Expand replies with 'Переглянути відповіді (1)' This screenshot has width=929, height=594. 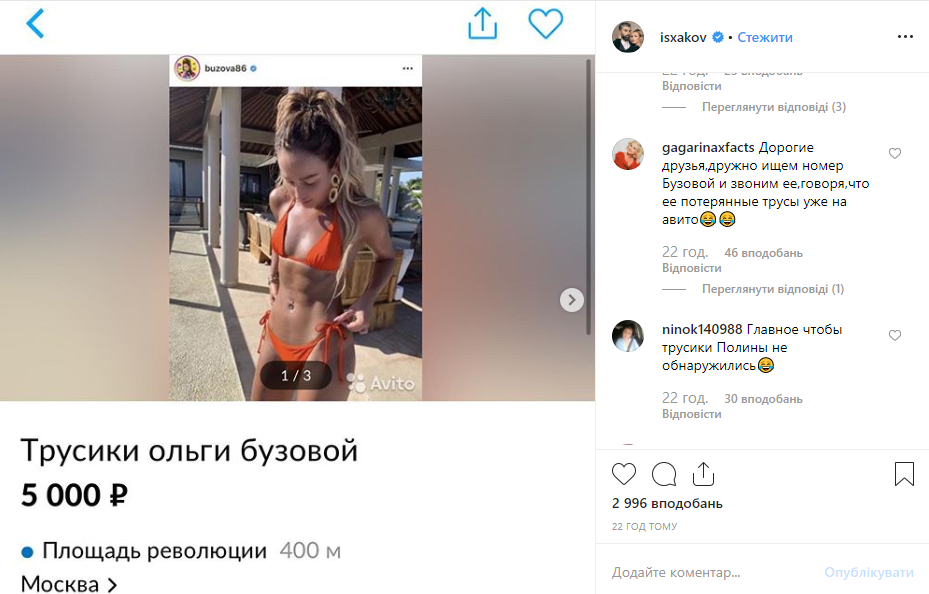(773, 289)
